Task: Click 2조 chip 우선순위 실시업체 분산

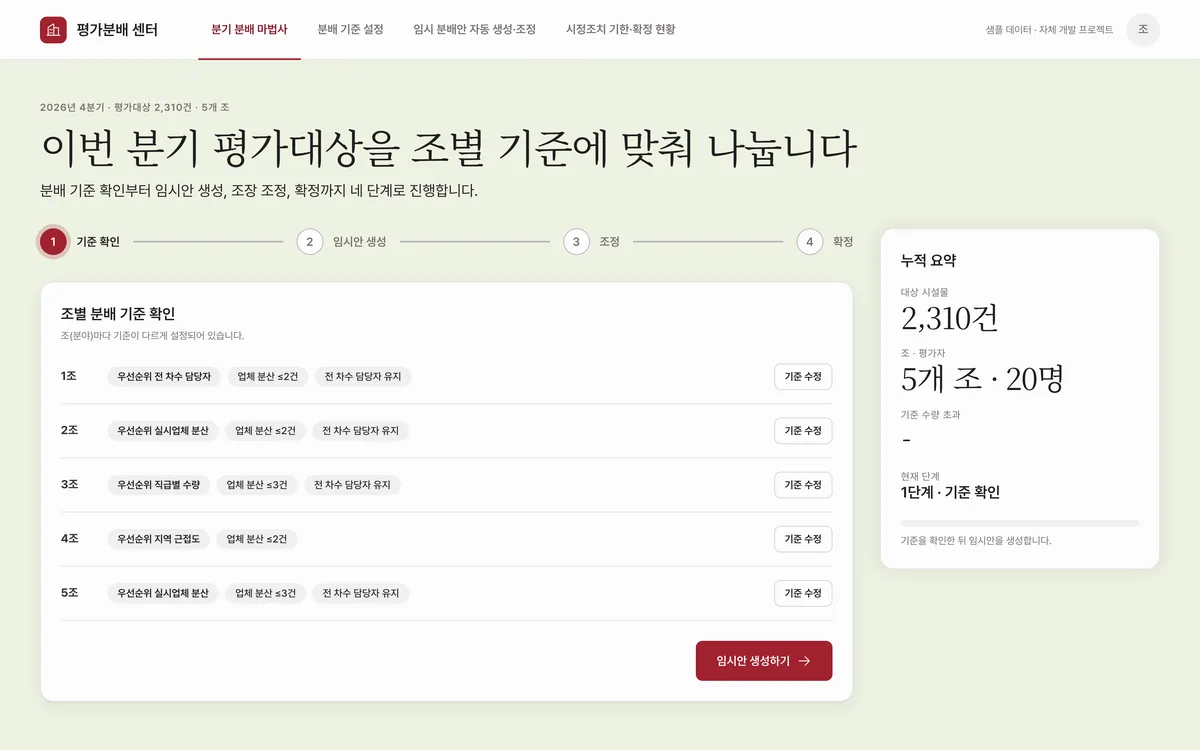Action: point(162,431)
